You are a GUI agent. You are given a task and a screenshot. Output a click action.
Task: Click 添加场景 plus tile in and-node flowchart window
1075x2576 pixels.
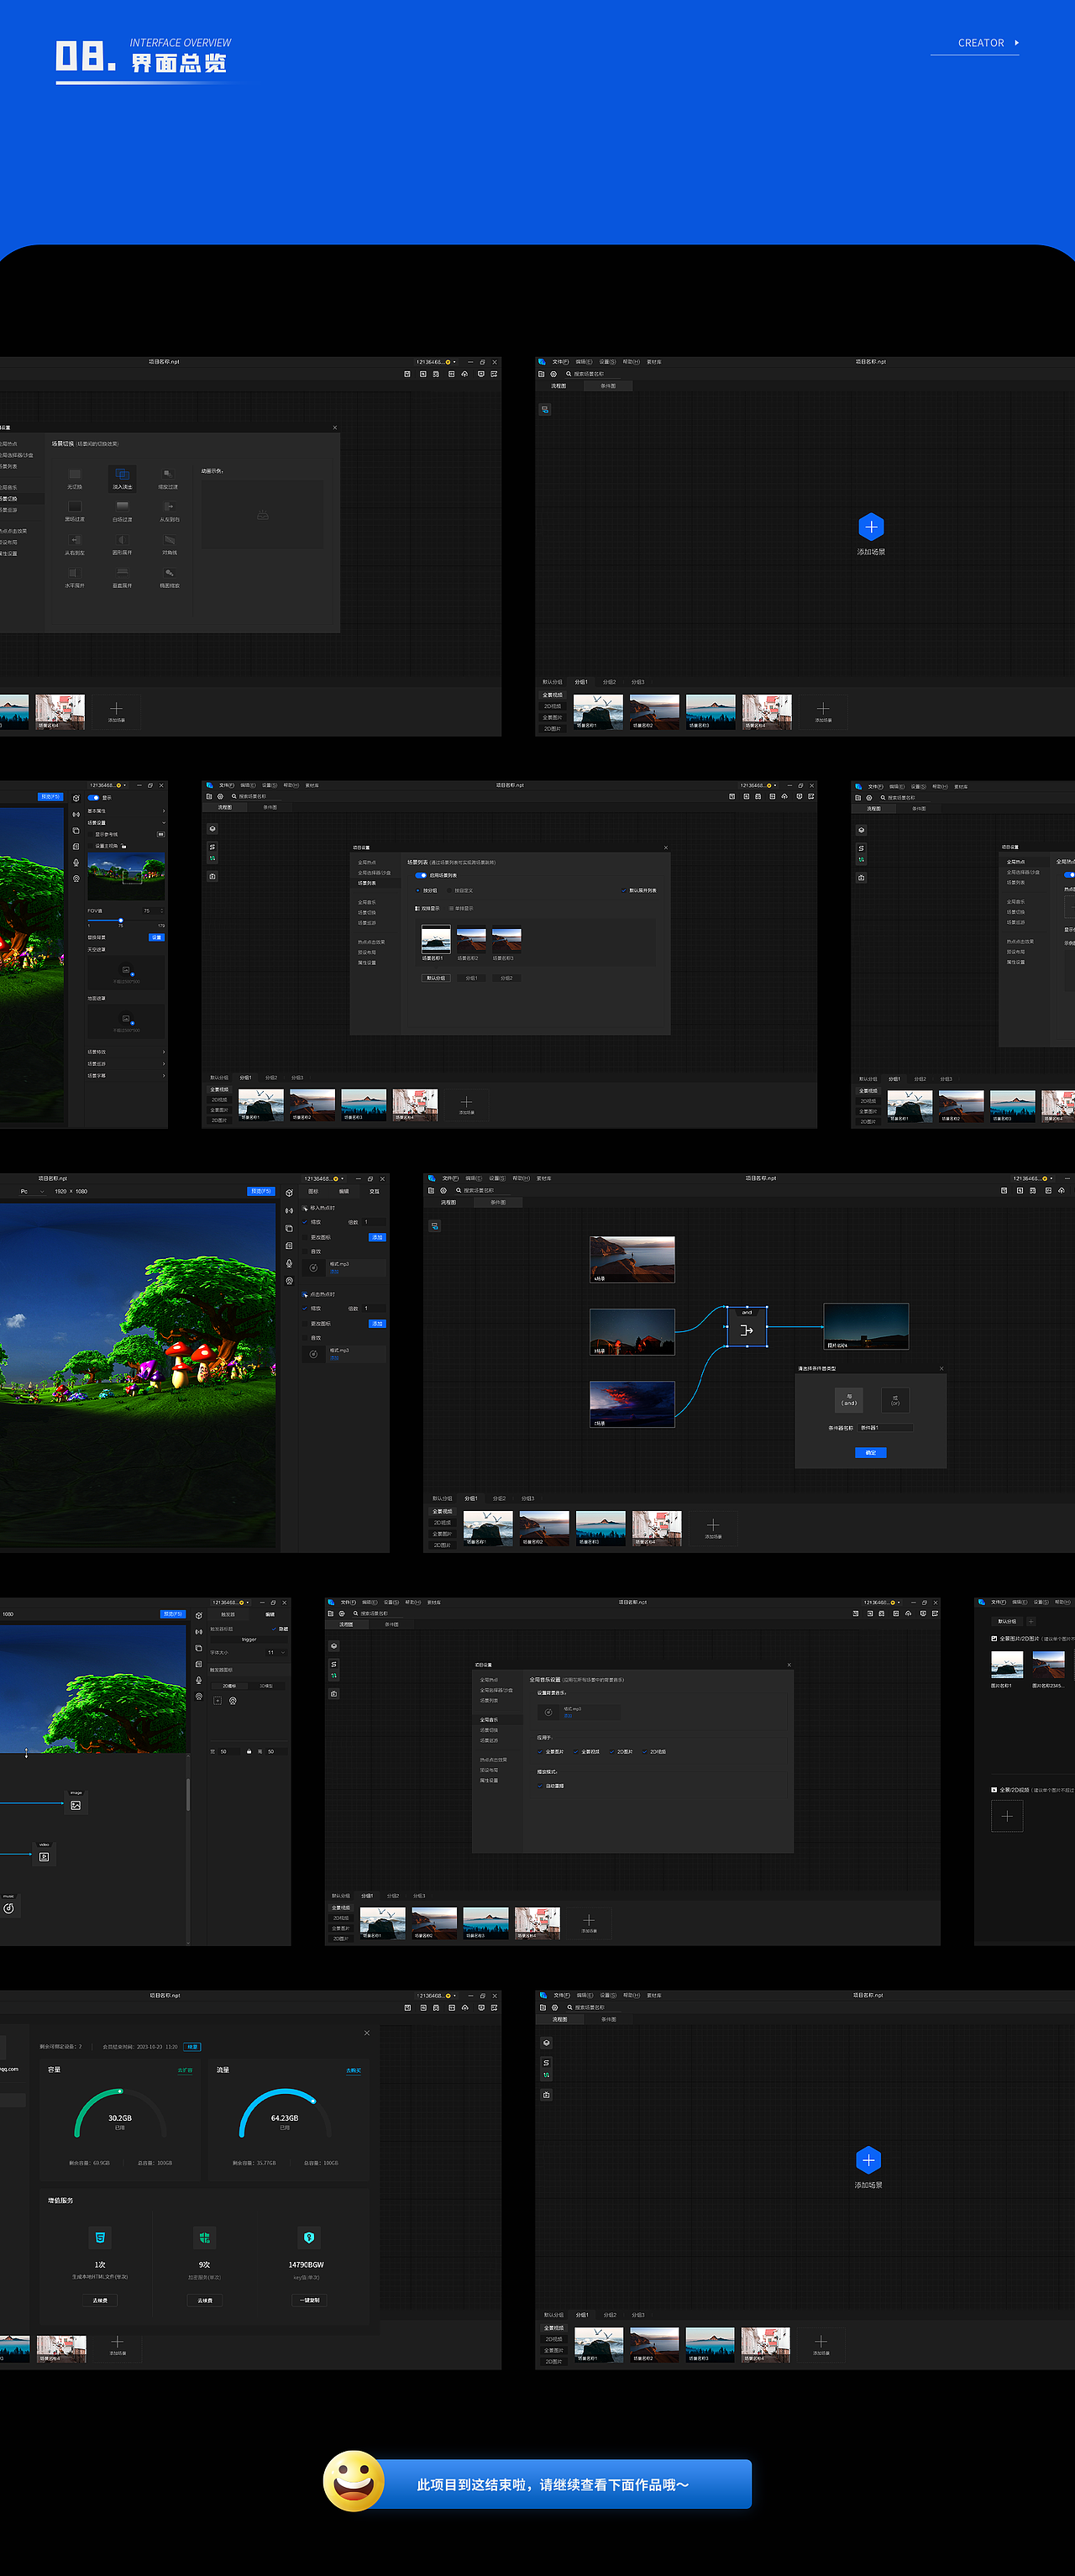pyautogui.click(x=713, y=1528)
